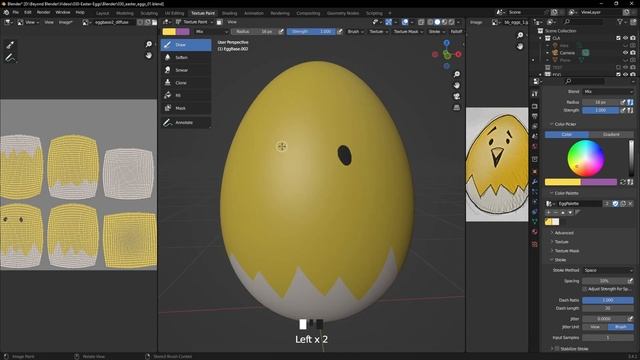Screen dimensions: 640x360
Task: Click Camera object in outliner
Action: (567, 53)
